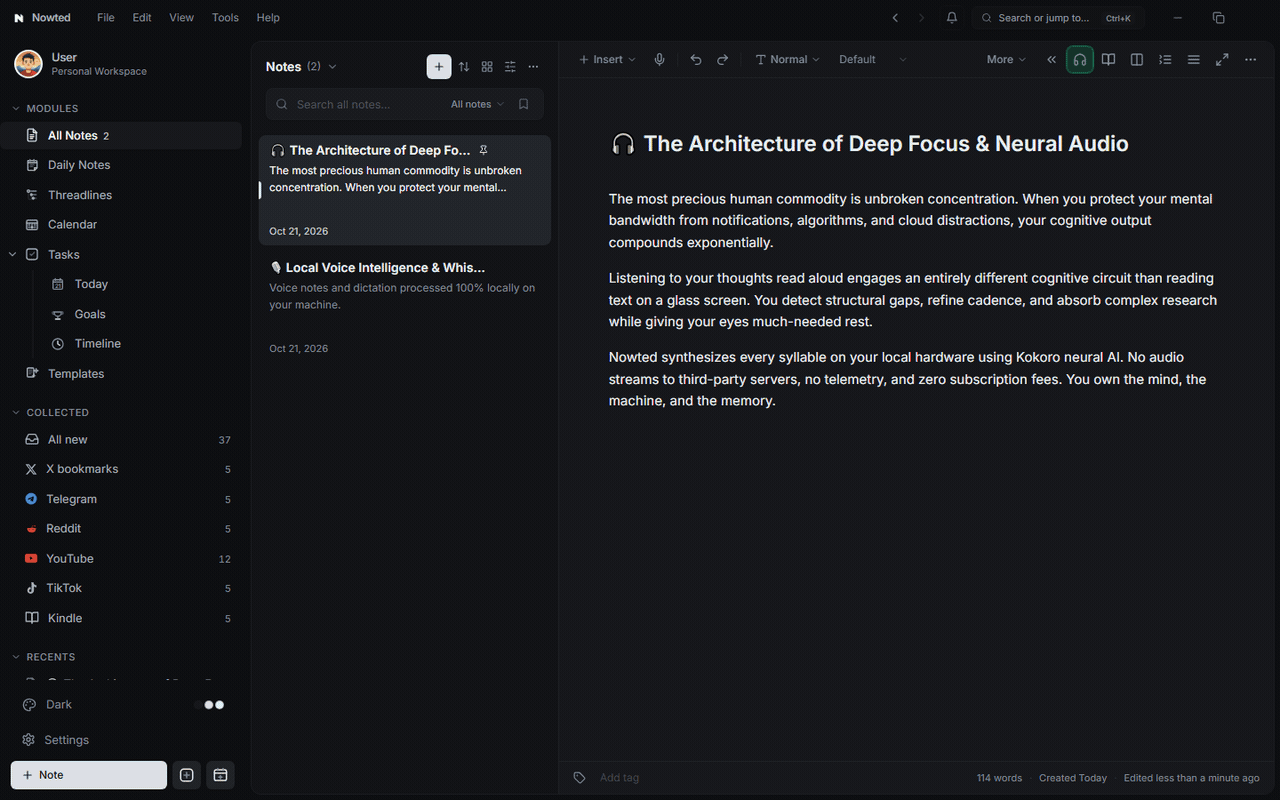Open the More dropdown in the toolbar
Image resolution: width=1280 pixels, height=800 pixels.
[1006, 60]
